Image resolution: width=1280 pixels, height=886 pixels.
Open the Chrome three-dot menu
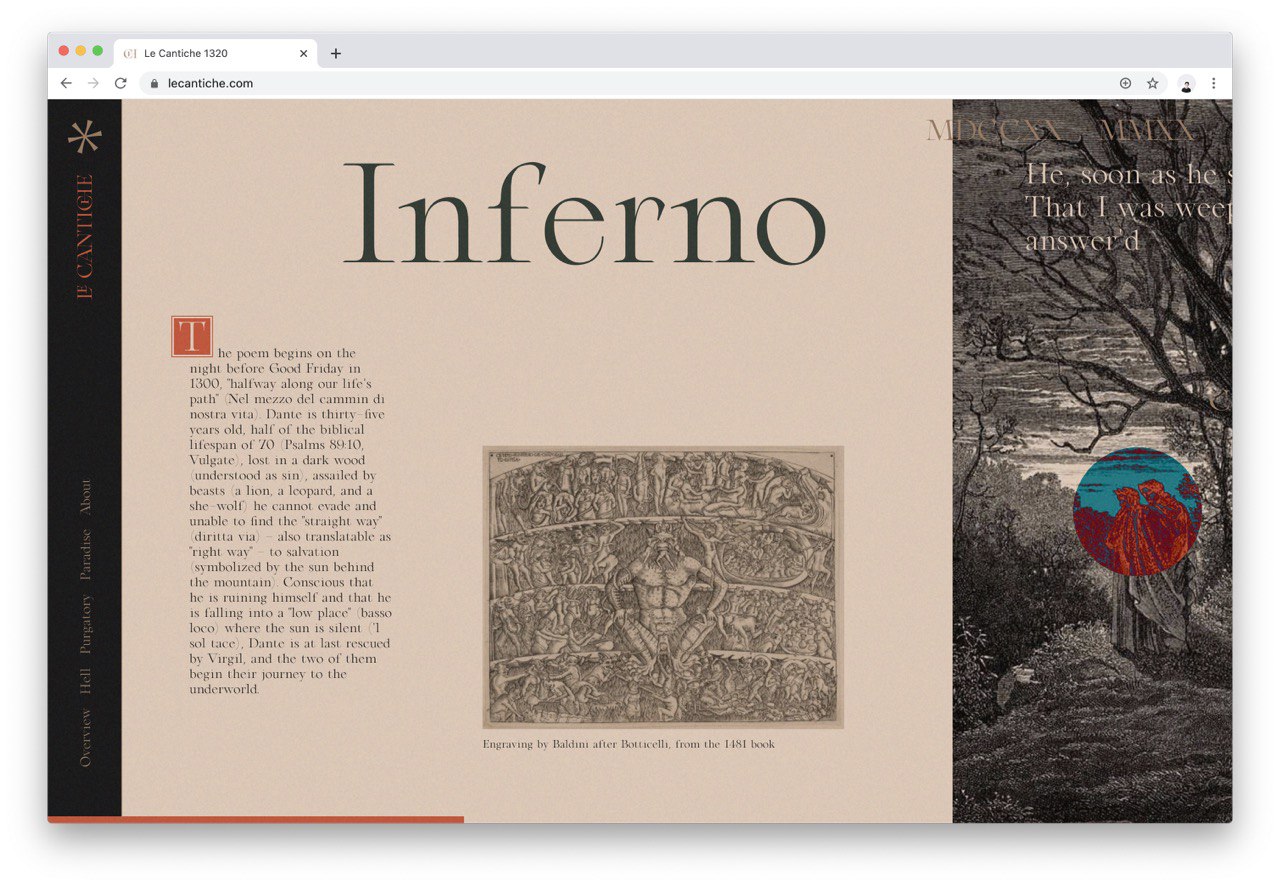[x=1214, y=83]
